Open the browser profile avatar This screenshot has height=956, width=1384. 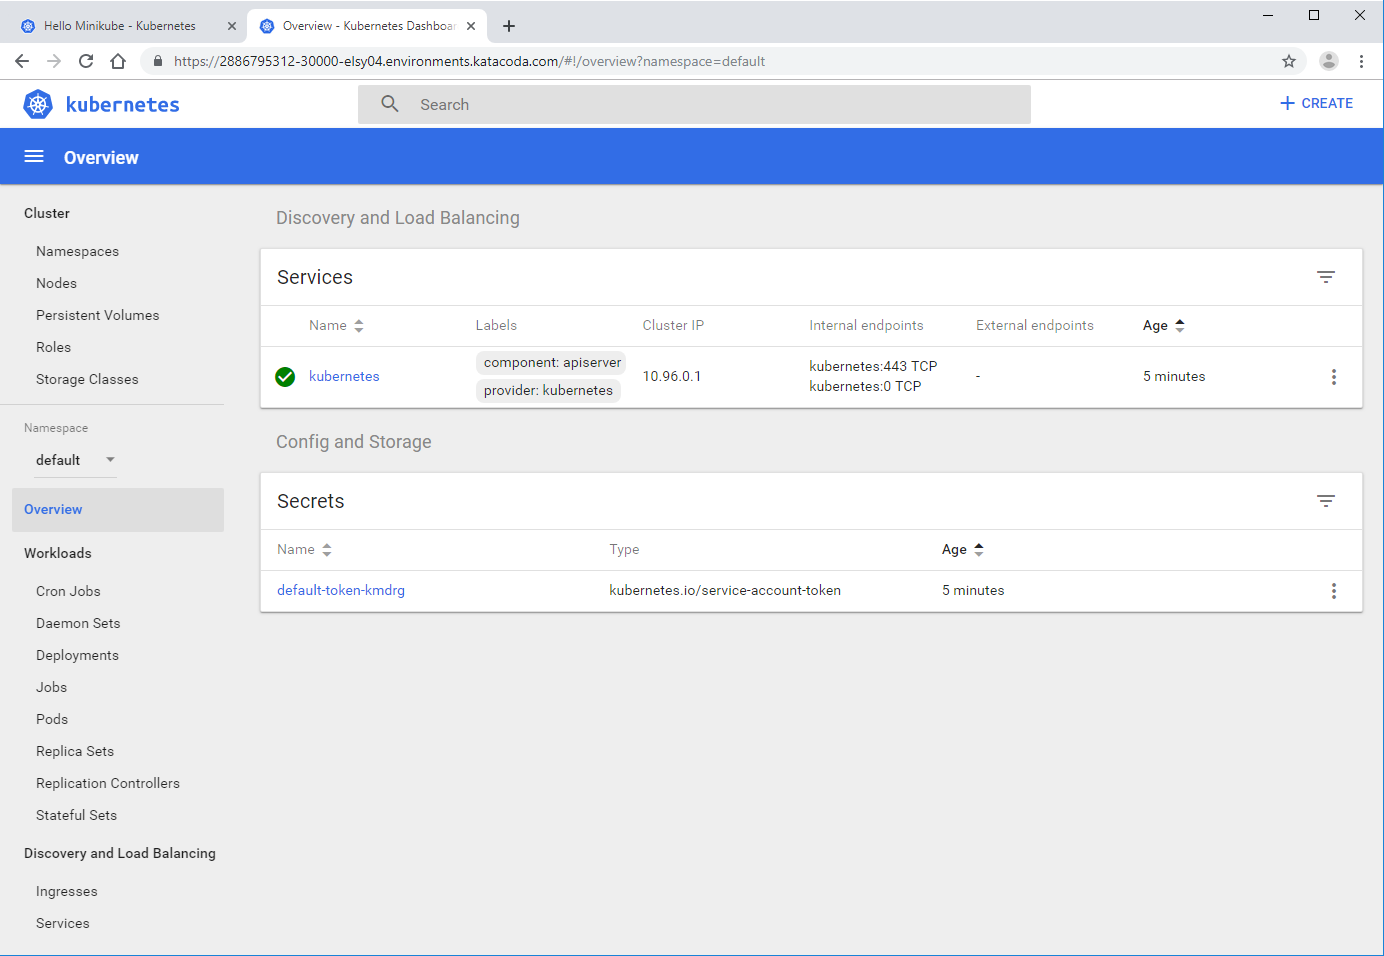[1329, 61]
